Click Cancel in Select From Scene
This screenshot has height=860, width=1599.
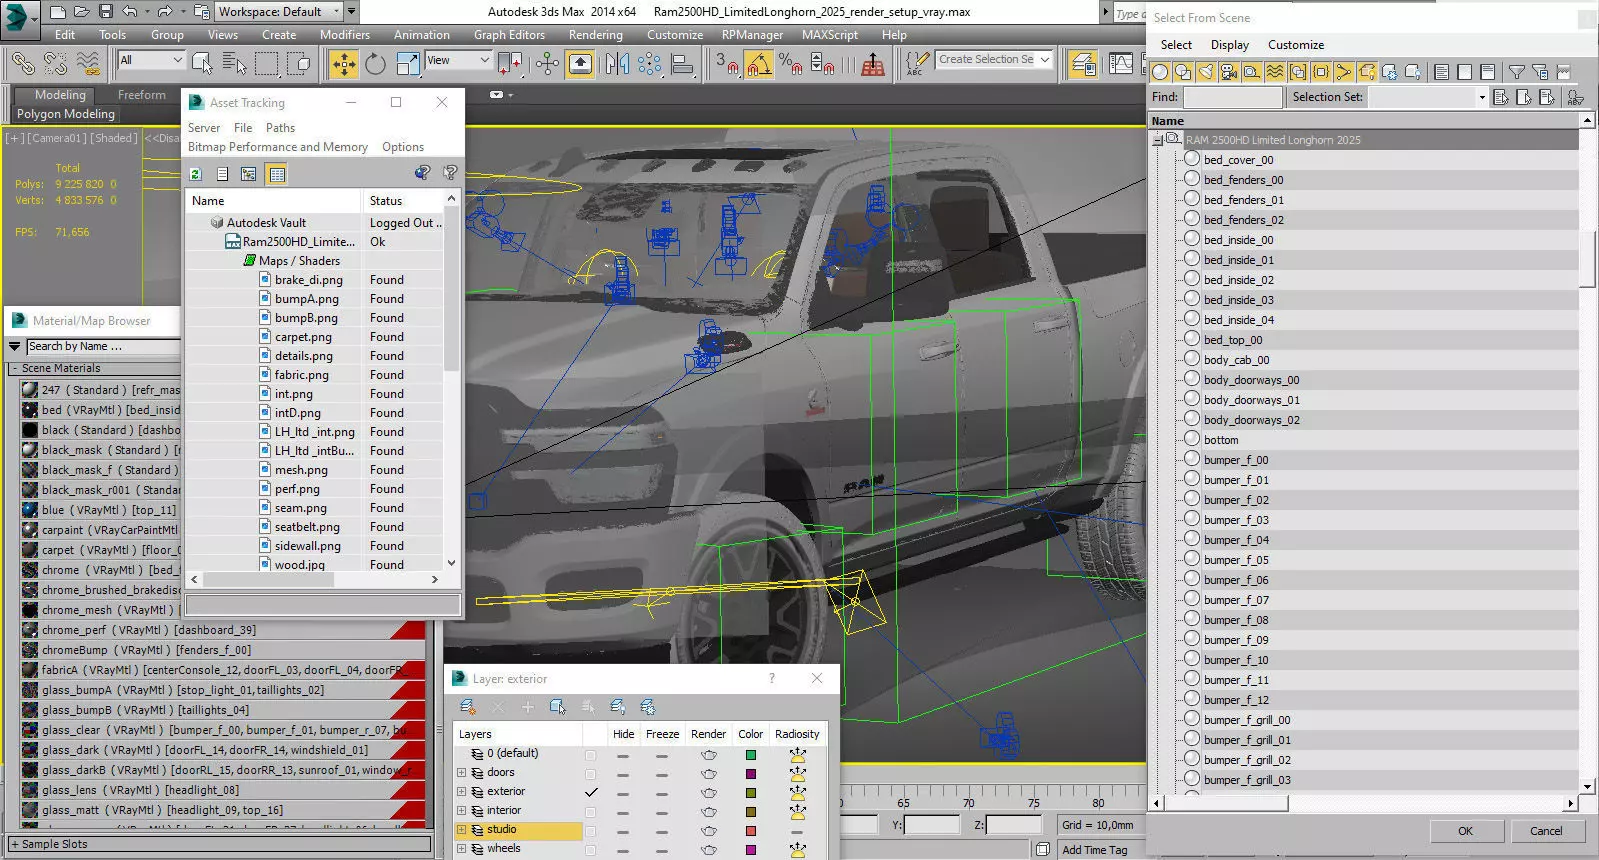pyautogui.click(x=1546, y=831)
